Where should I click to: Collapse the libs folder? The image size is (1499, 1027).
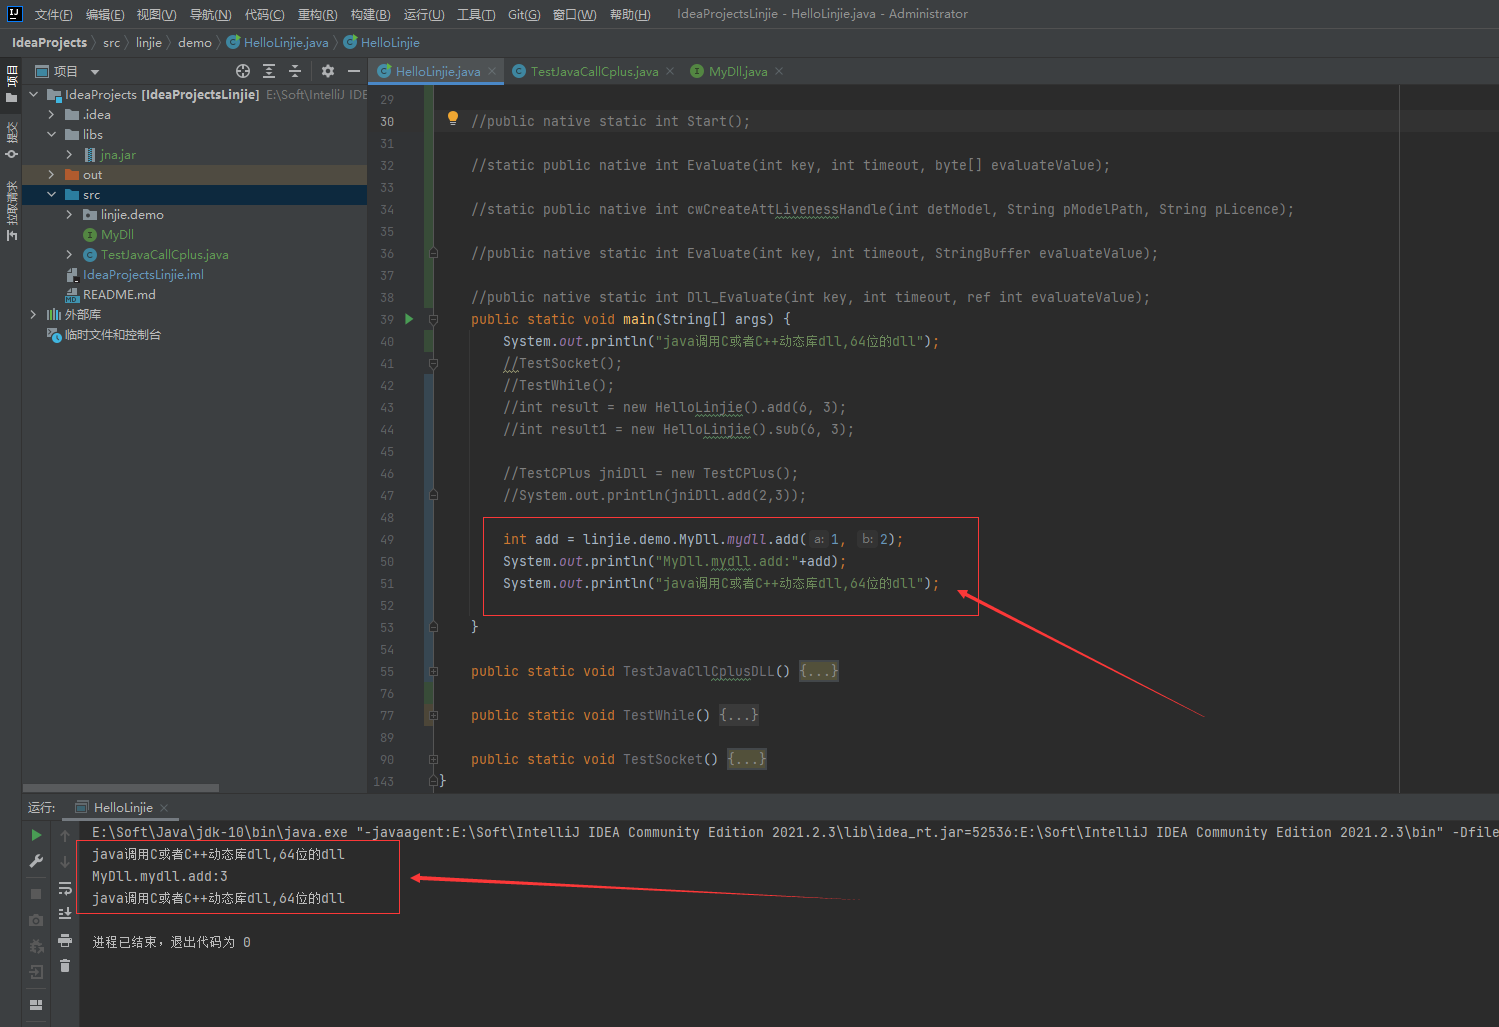coord(51,135)
